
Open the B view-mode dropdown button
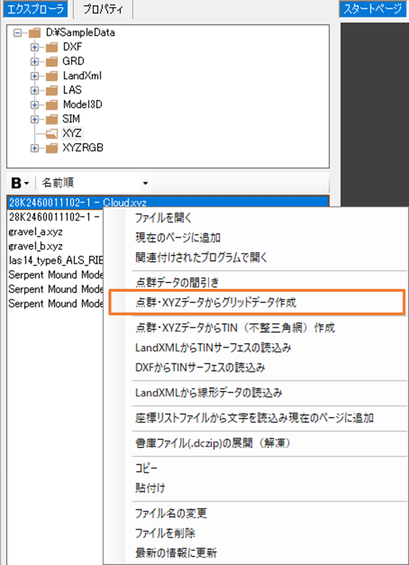tap(20, 183)
